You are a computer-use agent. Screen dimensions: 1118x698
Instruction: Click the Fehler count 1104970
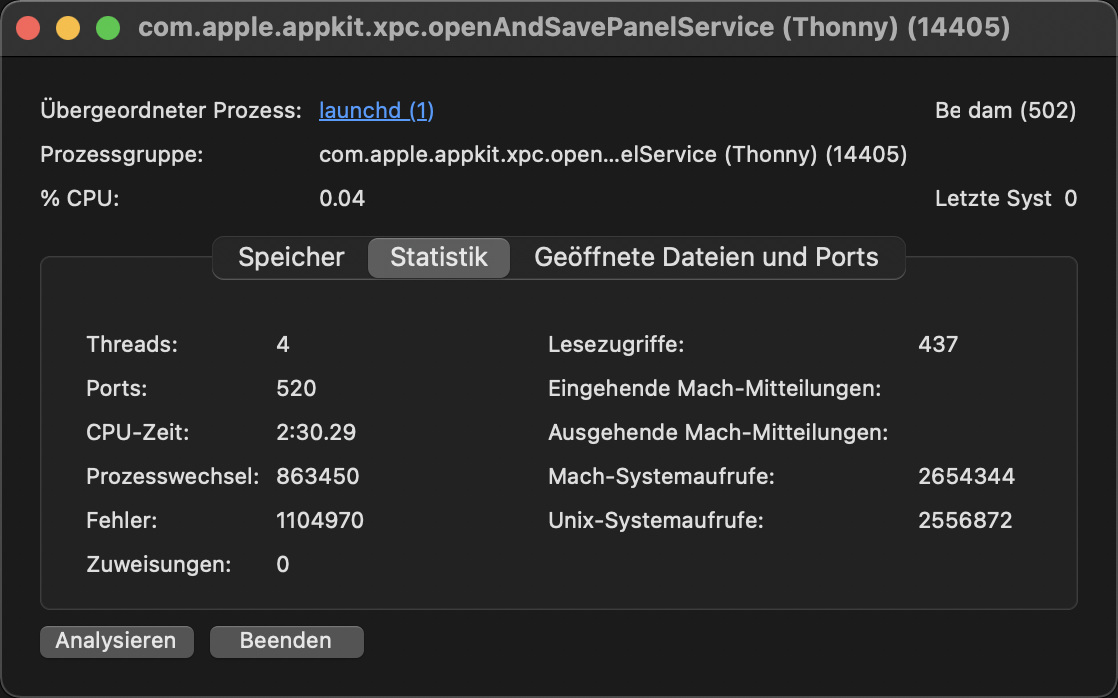coord(321,520)
